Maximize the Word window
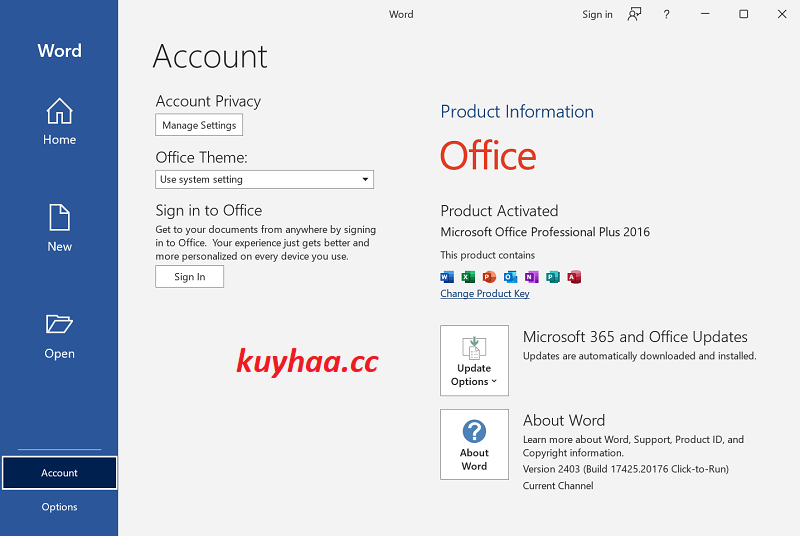Screen dimensions: 800x536 click(743, 14)
